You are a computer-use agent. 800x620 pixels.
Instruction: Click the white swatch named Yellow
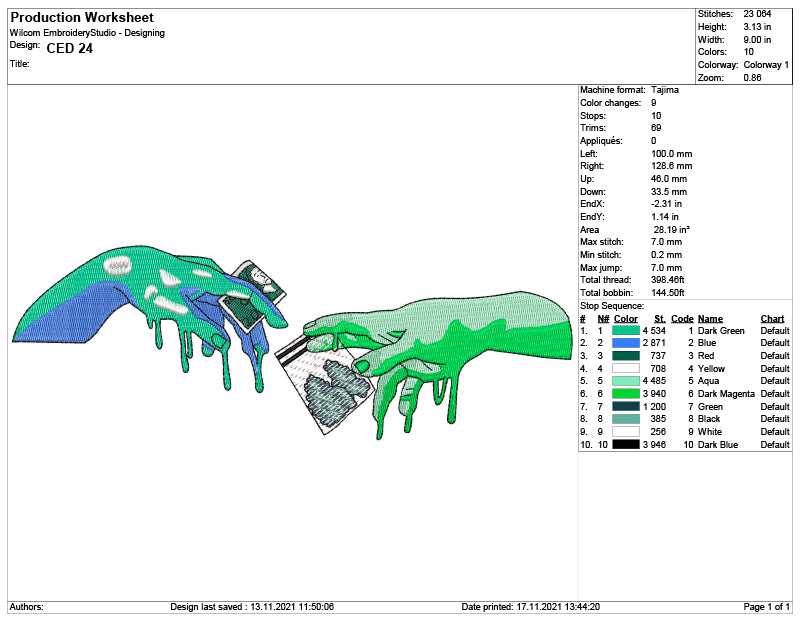[626, 368]
